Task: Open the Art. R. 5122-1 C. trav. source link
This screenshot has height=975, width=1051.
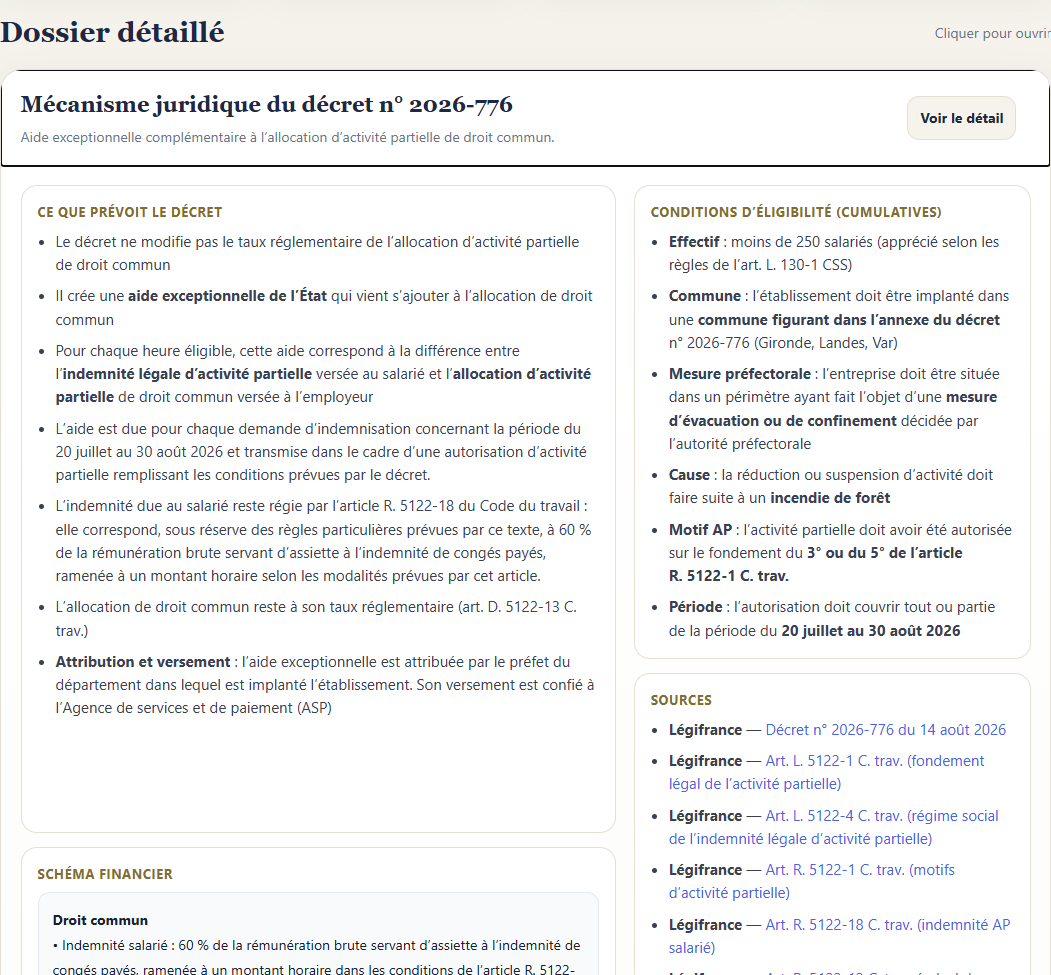Action: (x=812, y=881)
